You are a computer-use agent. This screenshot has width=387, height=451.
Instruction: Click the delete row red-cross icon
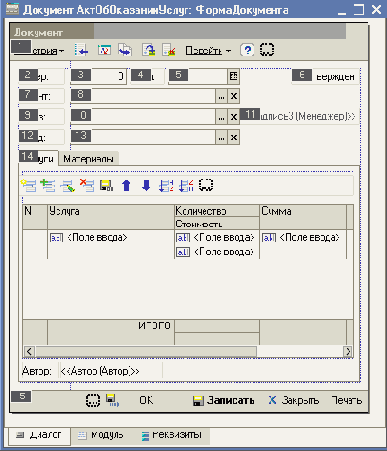click(87, 185)
